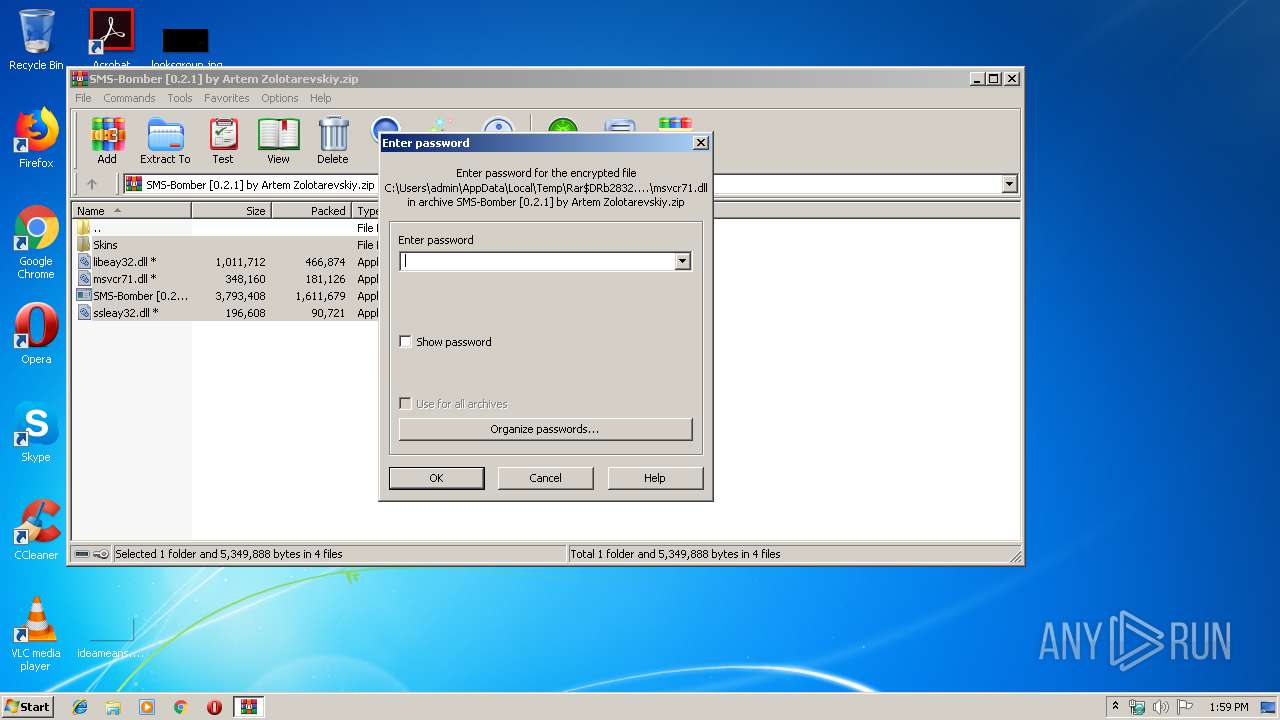Viewport: 1280px width, 720px height.
Task: Click the volume icon in system tray
Action: pos(1161,707)
